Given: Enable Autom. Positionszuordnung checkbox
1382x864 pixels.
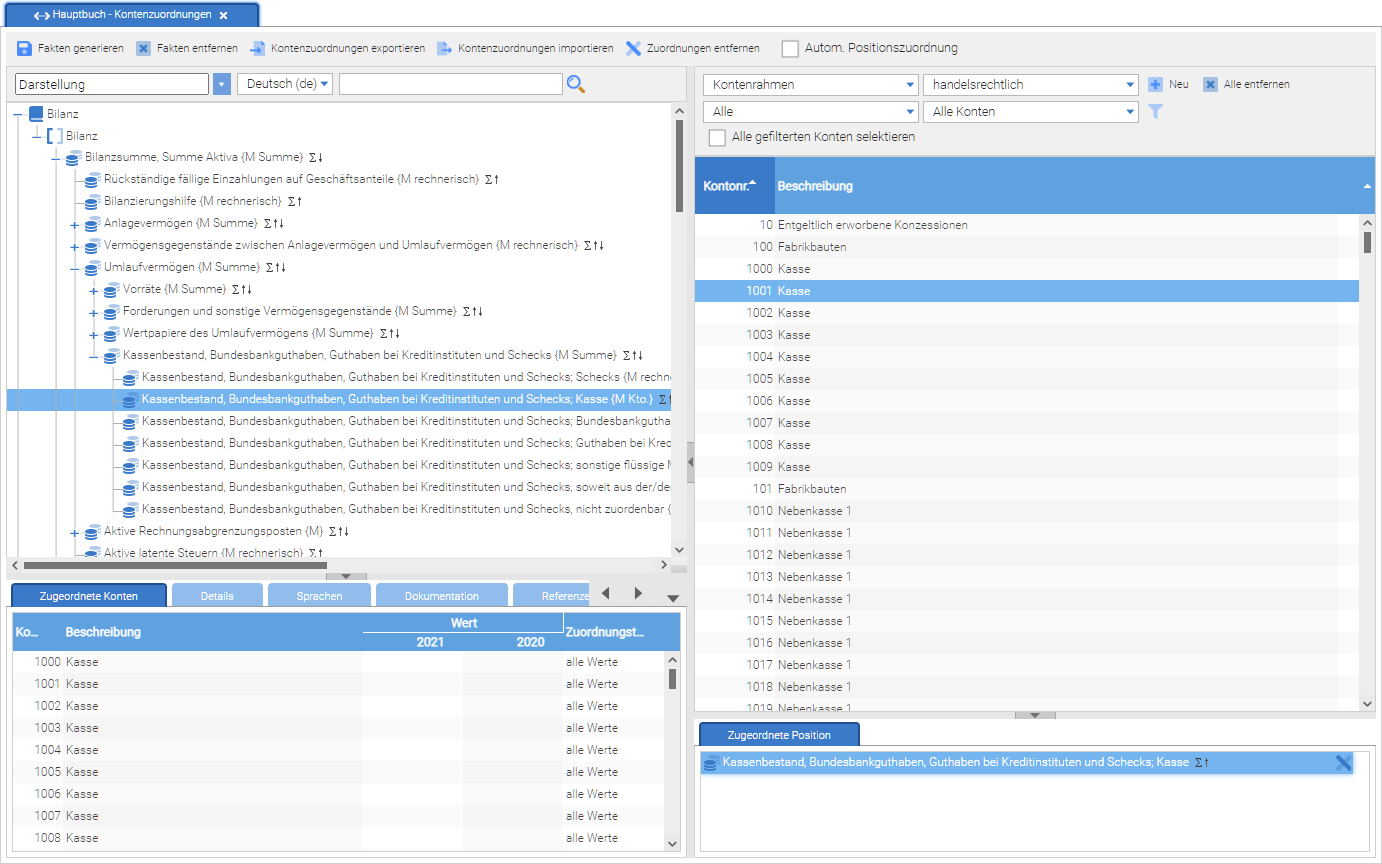Looking at the screenshot, I should (790, 48).
